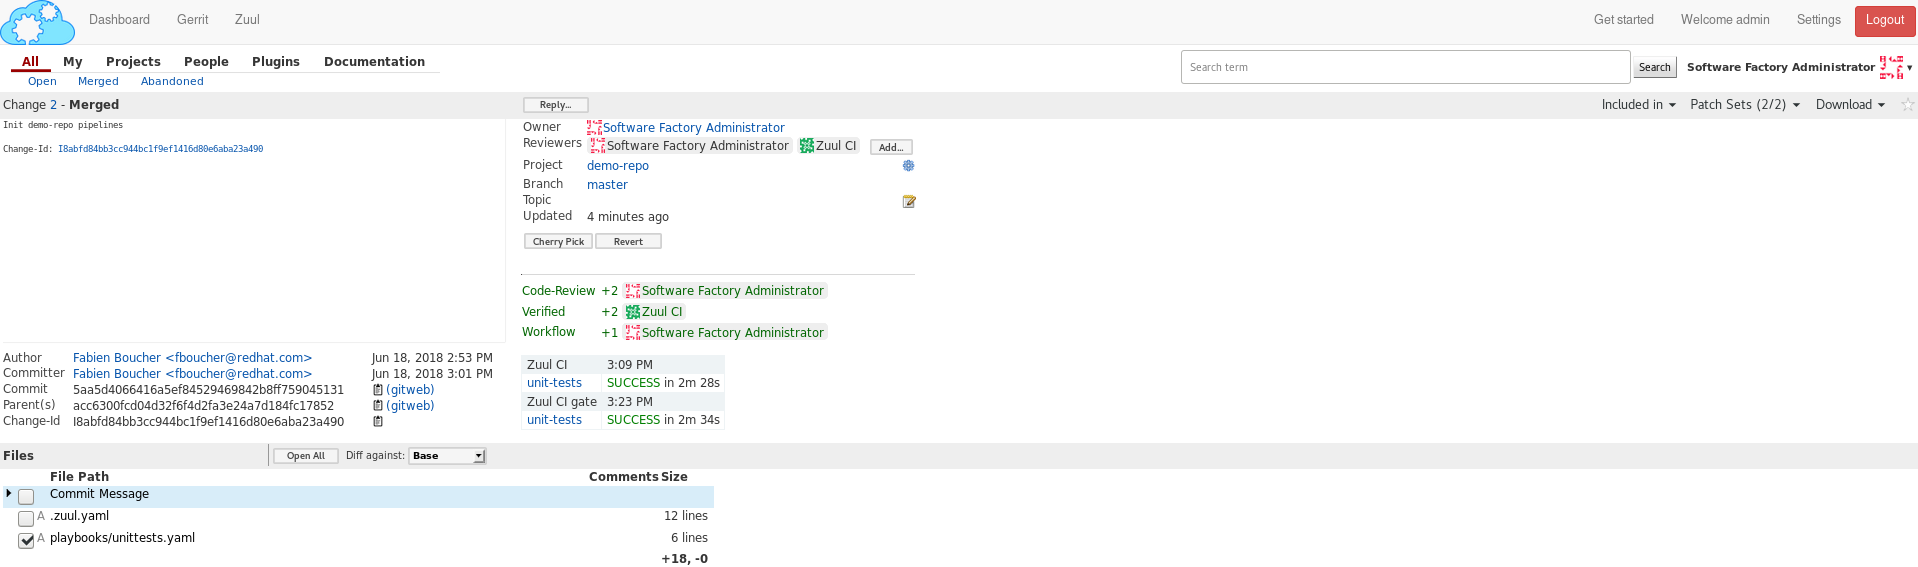Uncheck the playbooks/unittests.yaml reviewed checkbox
This screenshot has height=567, width=1918.
pos(26,541)
